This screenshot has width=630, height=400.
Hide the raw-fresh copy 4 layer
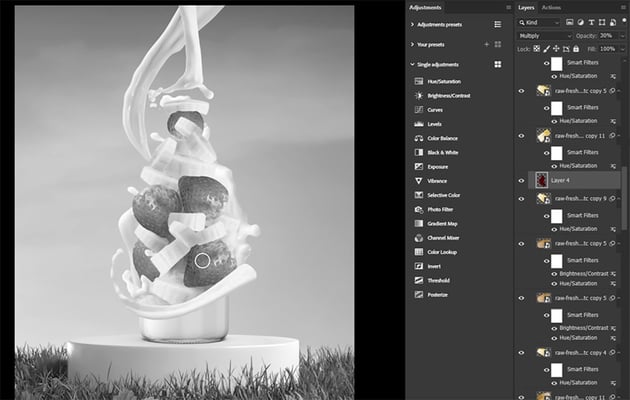pos(522,353)
